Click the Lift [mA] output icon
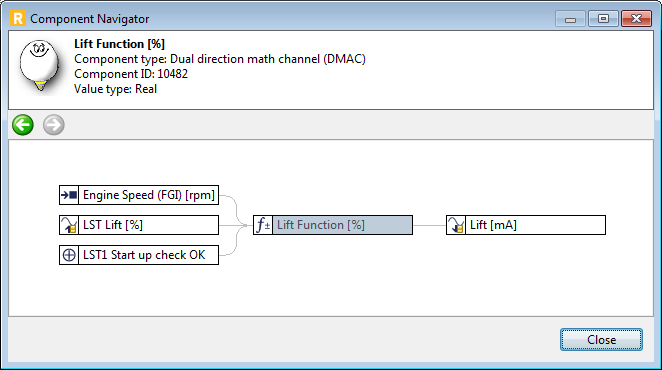662x370 pixels. click(456, 225)
